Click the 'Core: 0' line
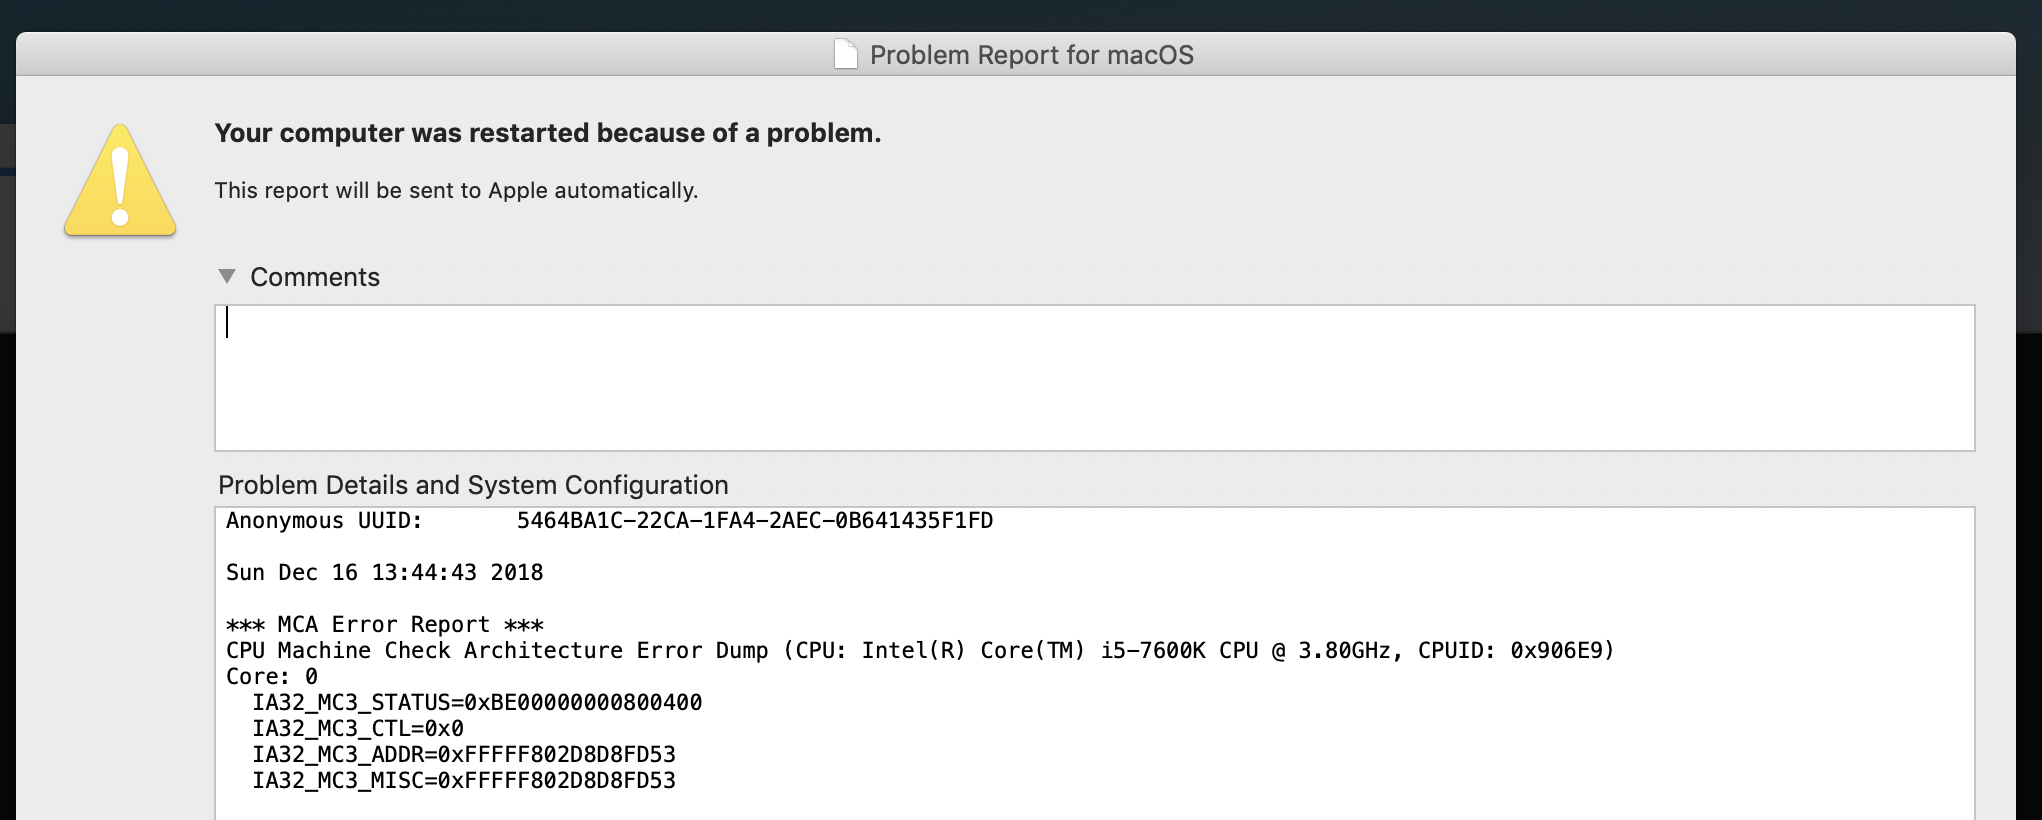The height and width of the screenshot is (820, 2042). click(272, 677)
